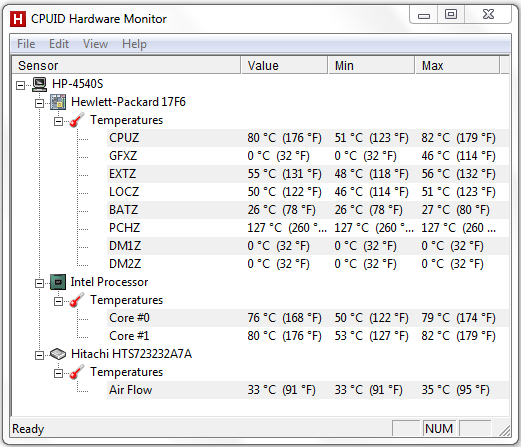521x447 pixels.
Task: Click the thermometer icon under Intel Processor
Action: click(x=77, y=300)
